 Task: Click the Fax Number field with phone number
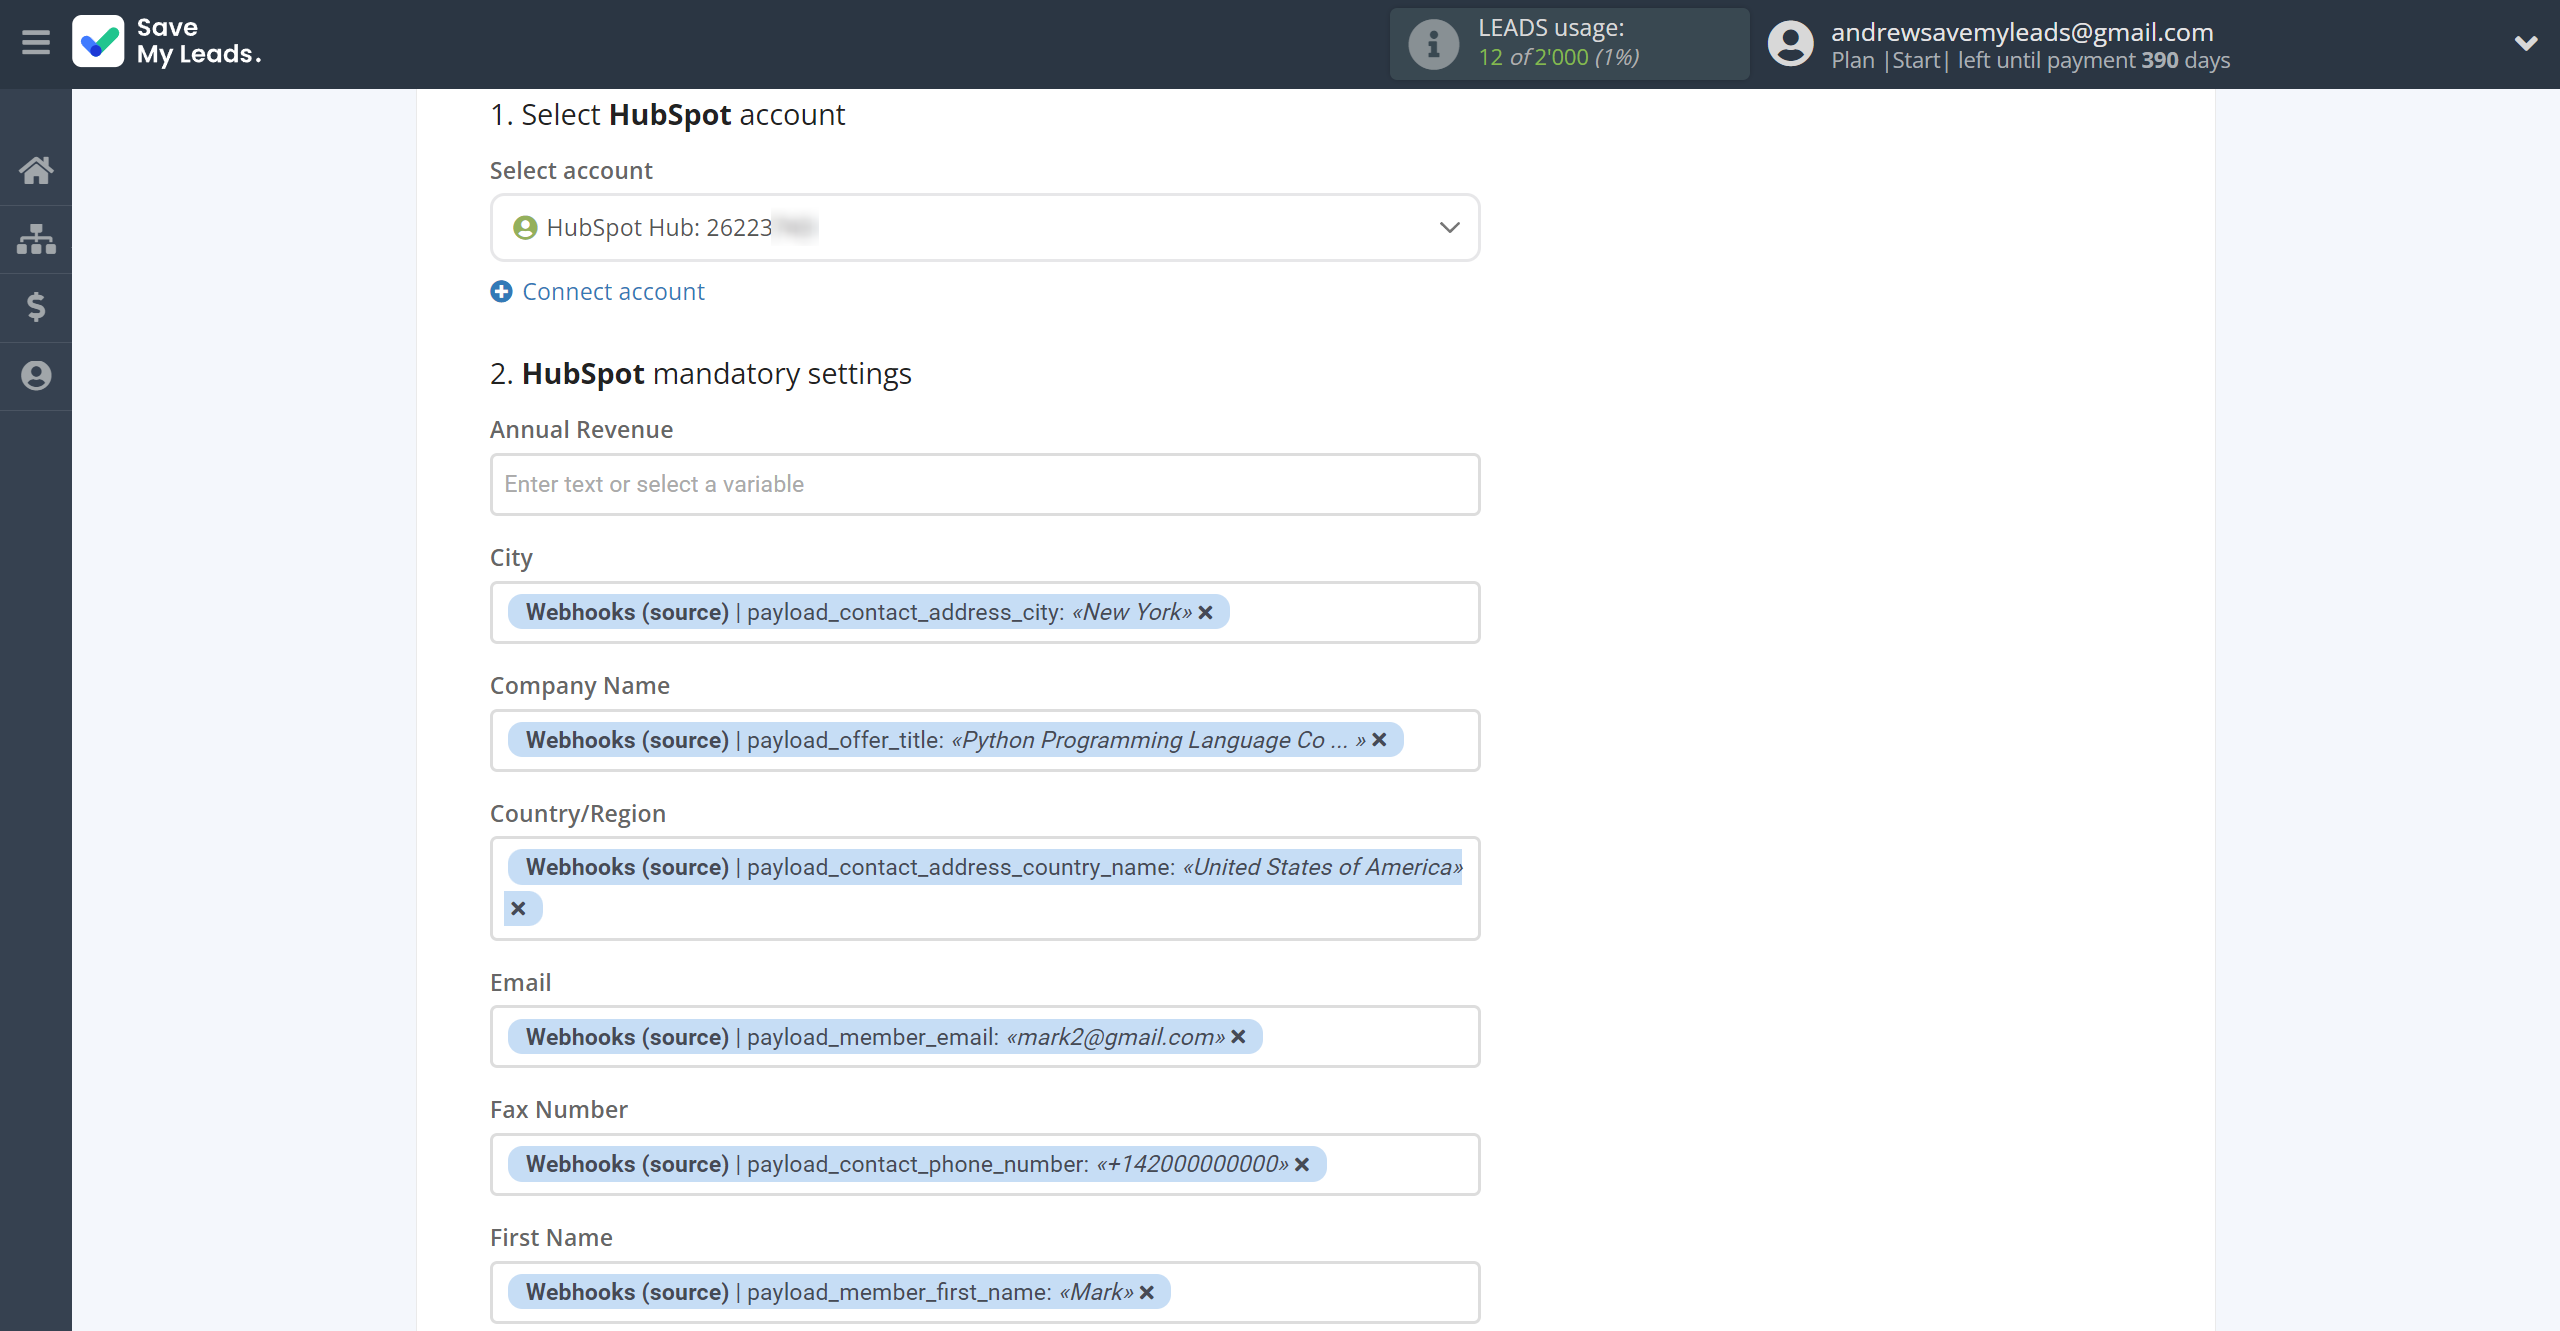tap(985, 1164)
